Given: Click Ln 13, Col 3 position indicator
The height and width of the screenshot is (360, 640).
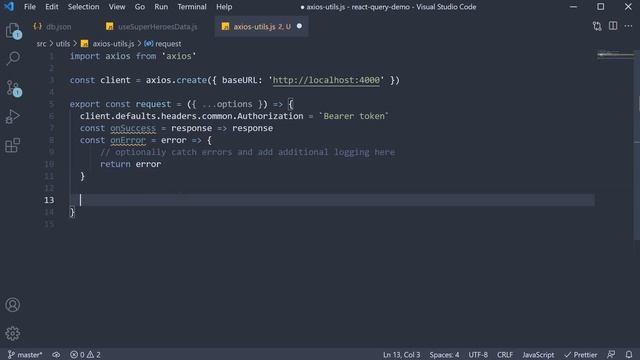Looking at the screenshot, I should pos(401,355).
